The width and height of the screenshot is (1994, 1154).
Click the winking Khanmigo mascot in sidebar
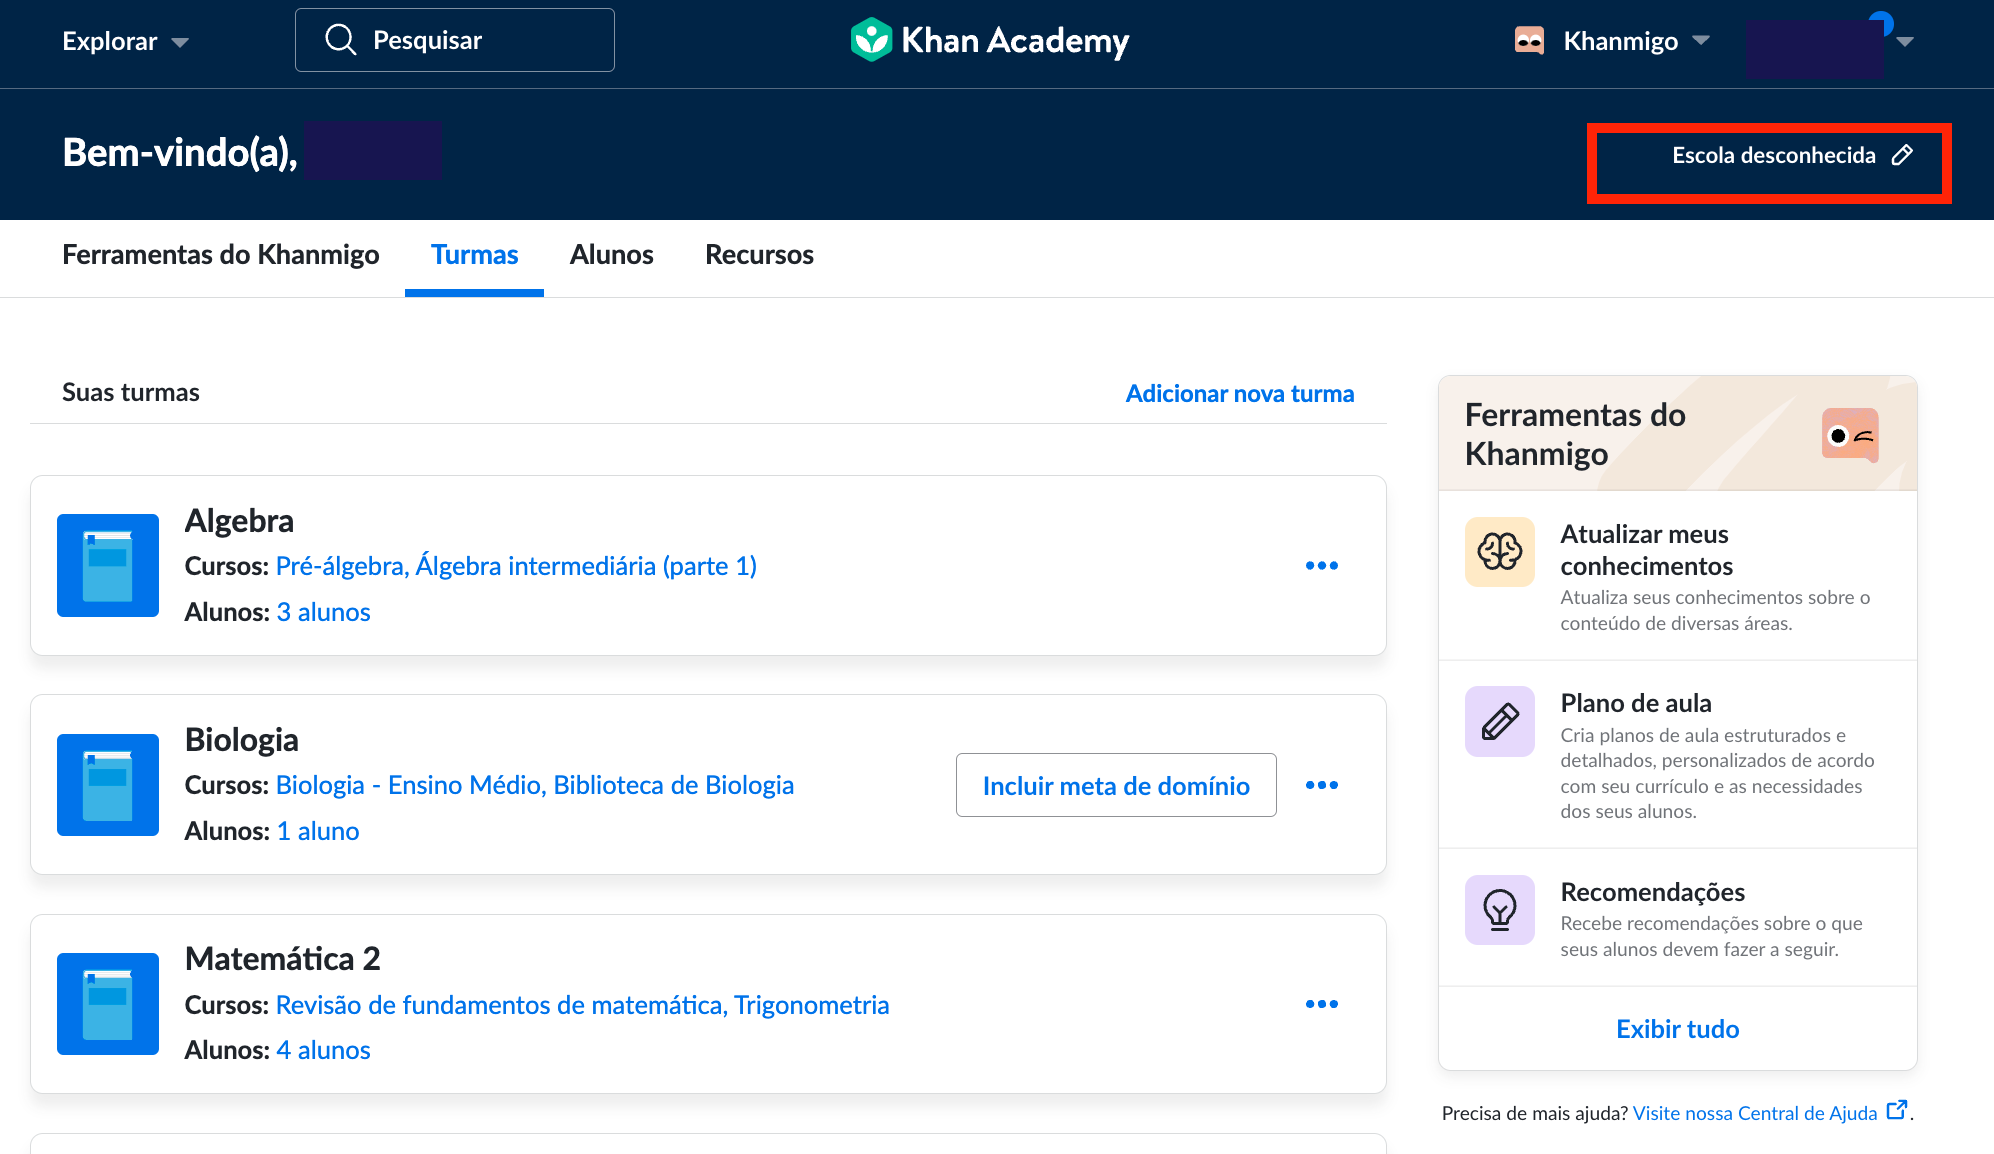[1850, 435]
